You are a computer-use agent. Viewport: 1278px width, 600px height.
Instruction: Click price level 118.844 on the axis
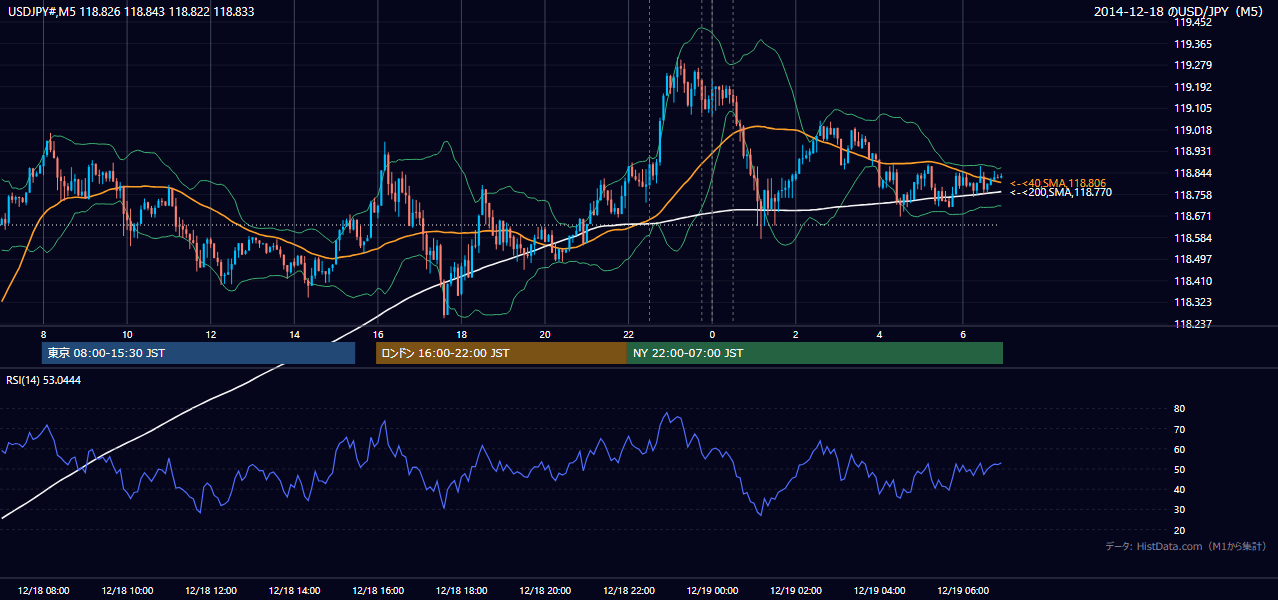pos(1193,173)
